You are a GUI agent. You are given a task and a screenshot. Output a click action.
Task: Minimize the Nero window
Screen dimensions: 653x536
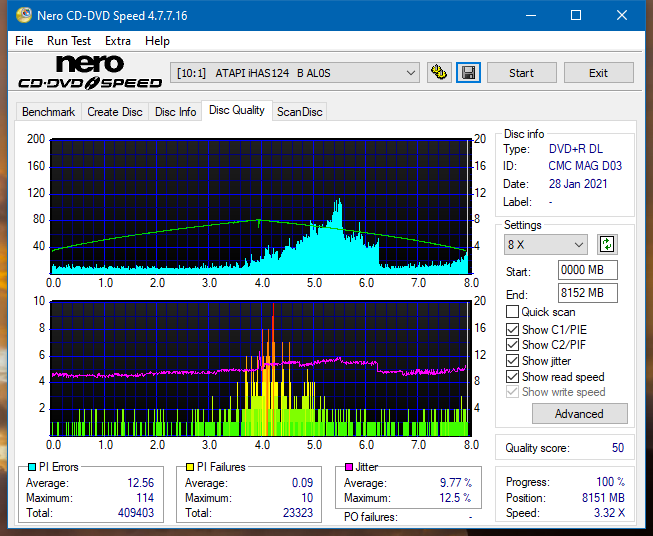[531, 15]
